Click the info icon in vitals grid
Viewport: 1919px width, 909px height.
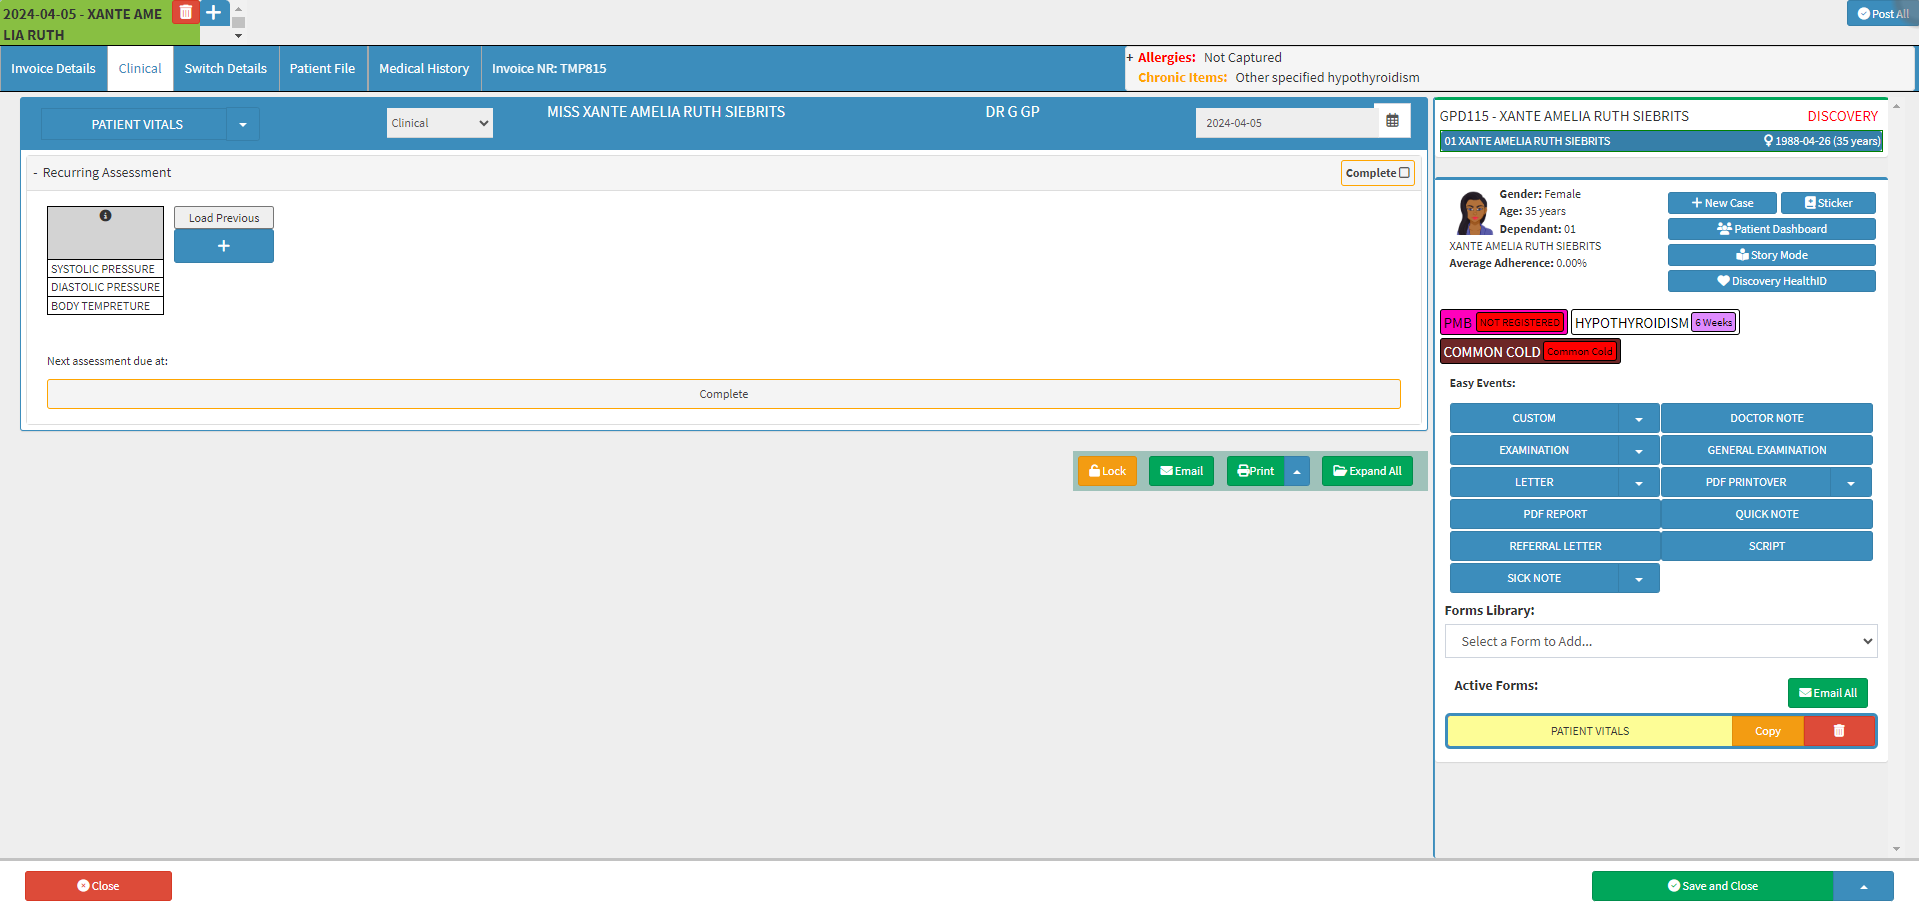105,216
